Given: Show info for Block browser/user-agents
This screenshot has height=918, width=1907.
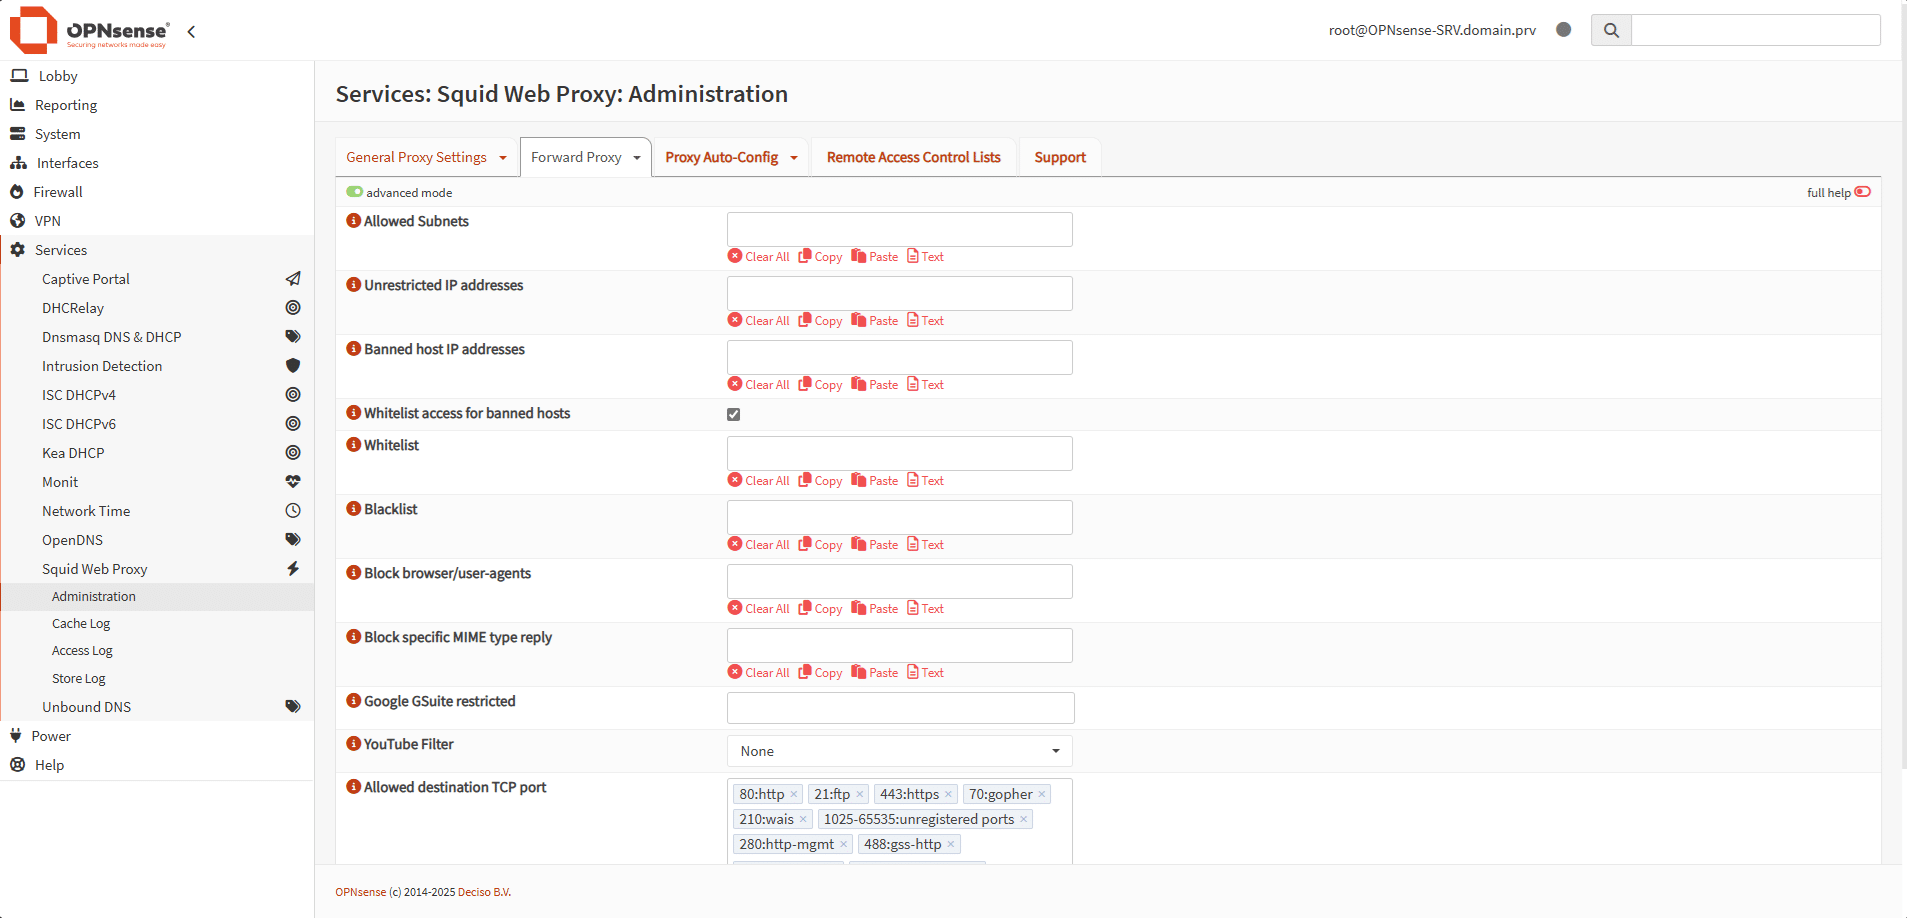Looking at the screenshot, I should [x=353, y=573].
